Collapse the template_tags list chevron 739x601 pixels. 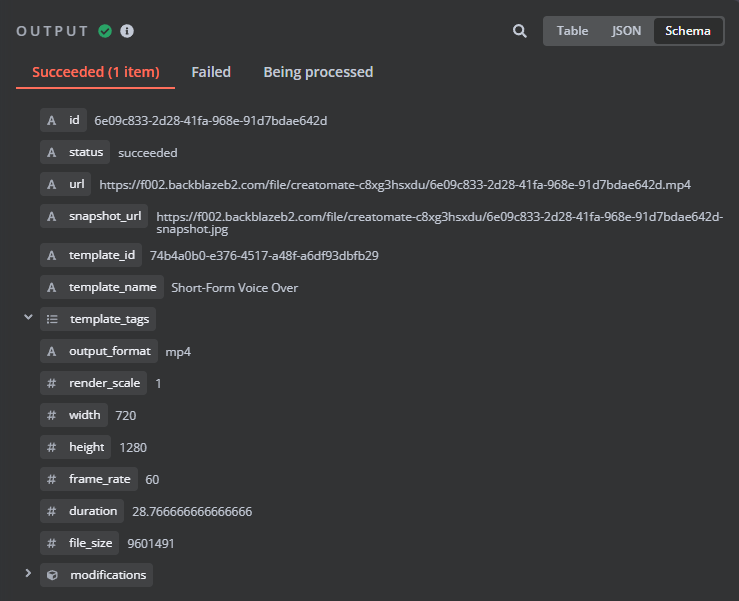(x=28, y=317)
